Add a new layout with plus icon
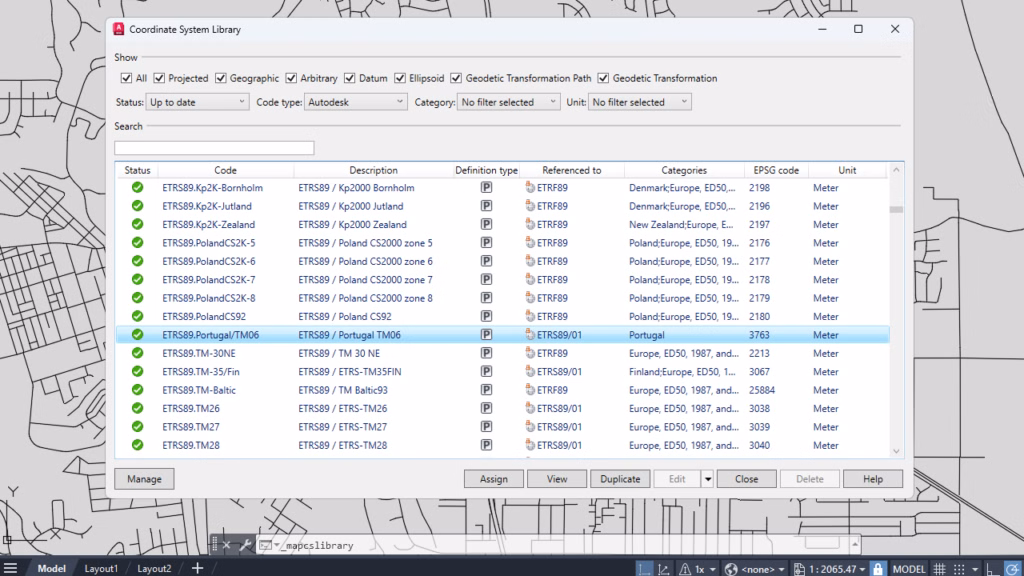The width and height of the screenshot is (1024, 576). [197, 568]
